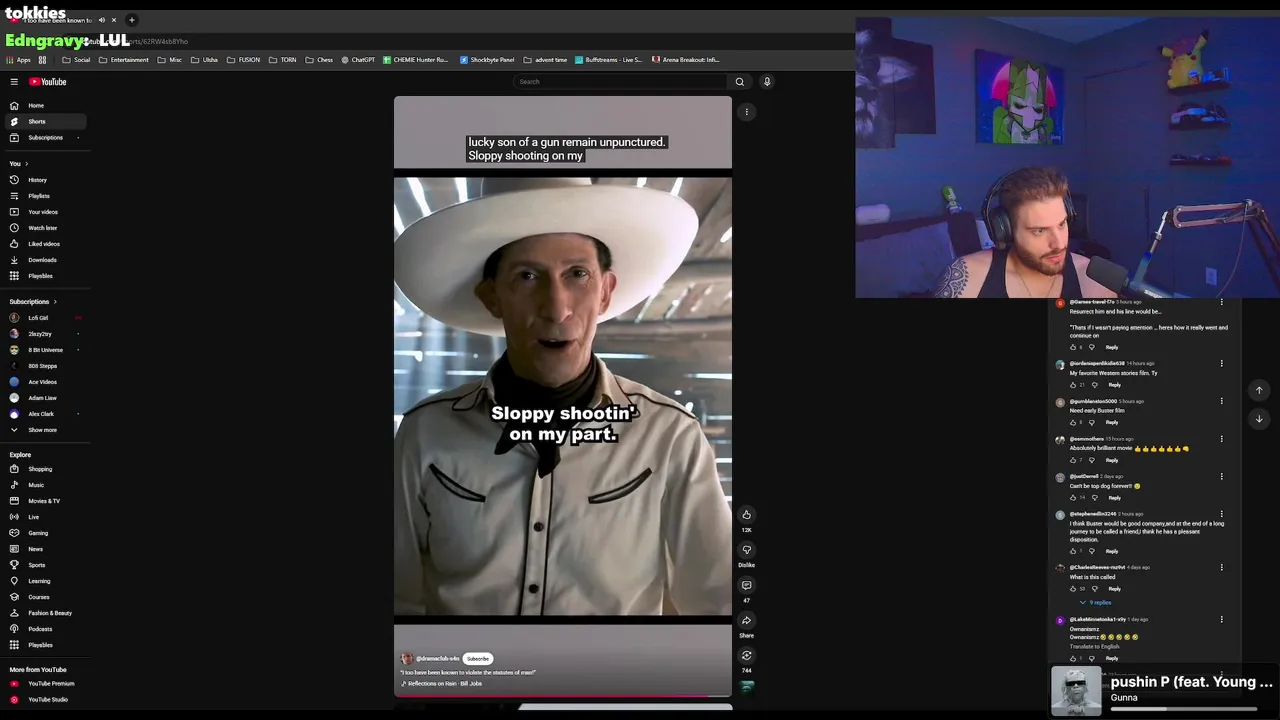Viewport: 1280px width, 720px height.
Task: Go to previous Short with up arrow
Action: (x=1259, y=390)
